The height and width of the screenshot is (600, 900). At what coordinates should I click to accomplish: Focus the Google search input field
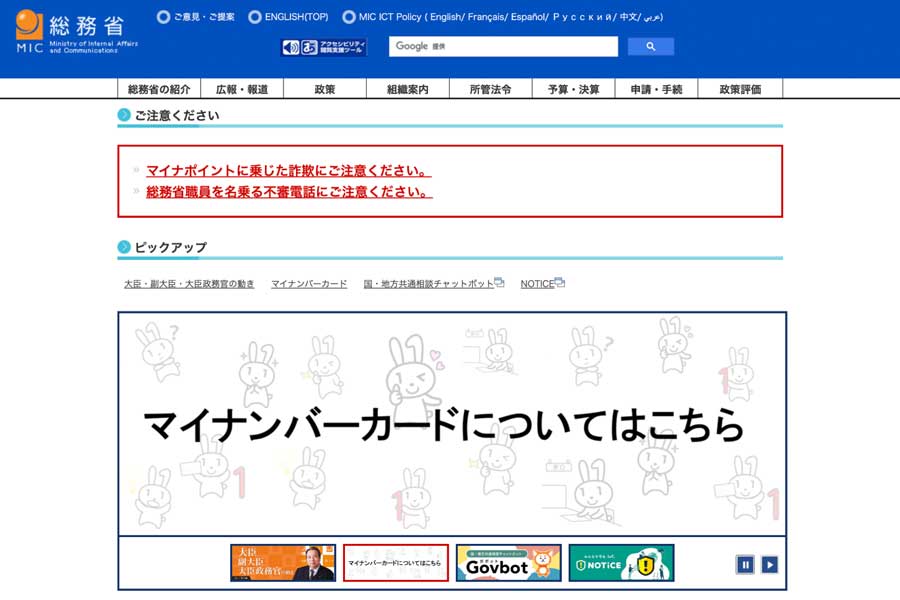tap(503, 47)
